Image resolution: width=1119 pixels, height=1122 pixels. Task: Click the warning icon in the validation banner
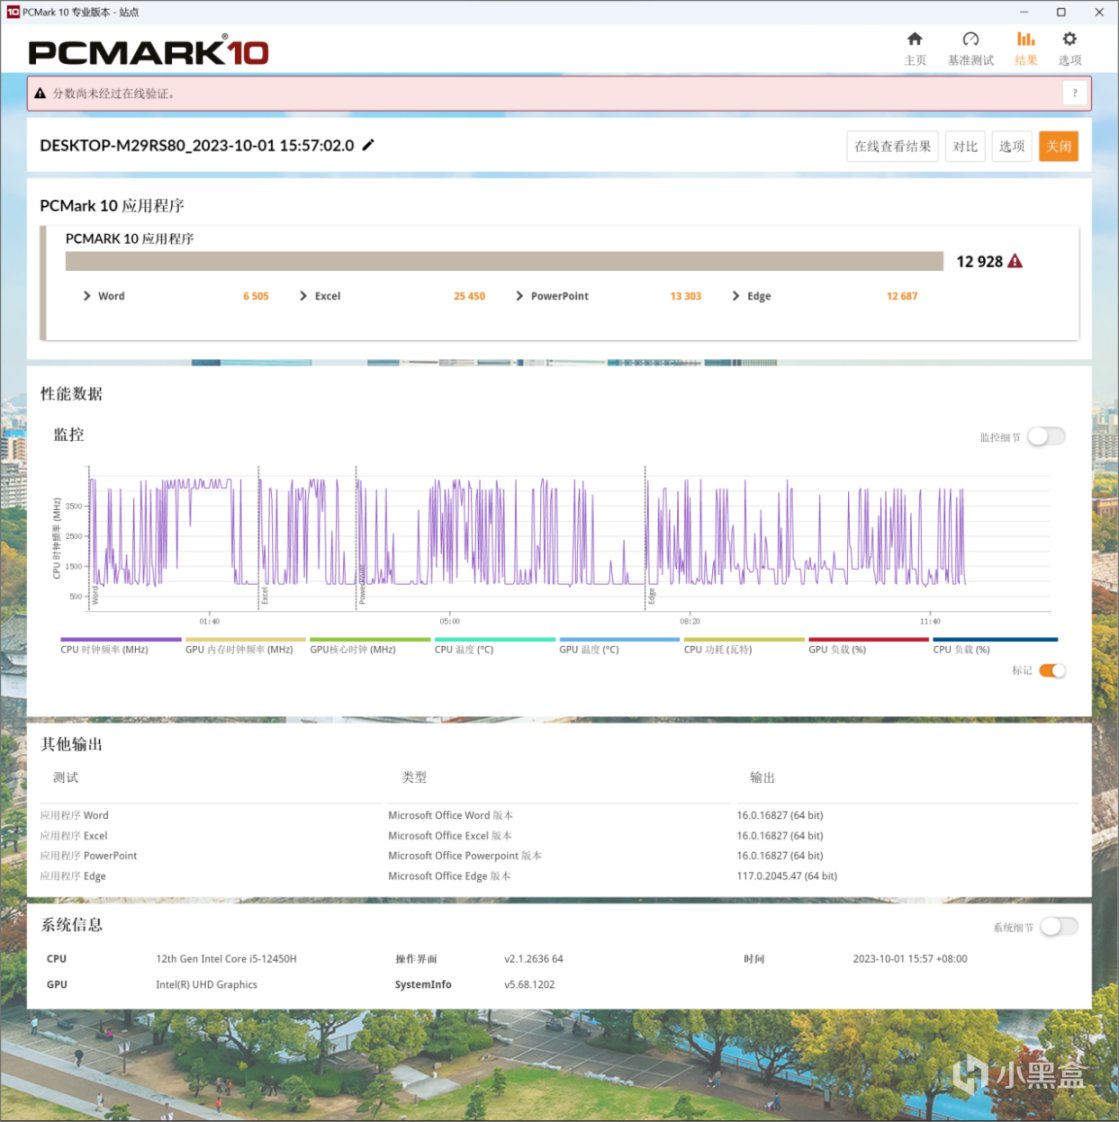(x=40, y=93)
